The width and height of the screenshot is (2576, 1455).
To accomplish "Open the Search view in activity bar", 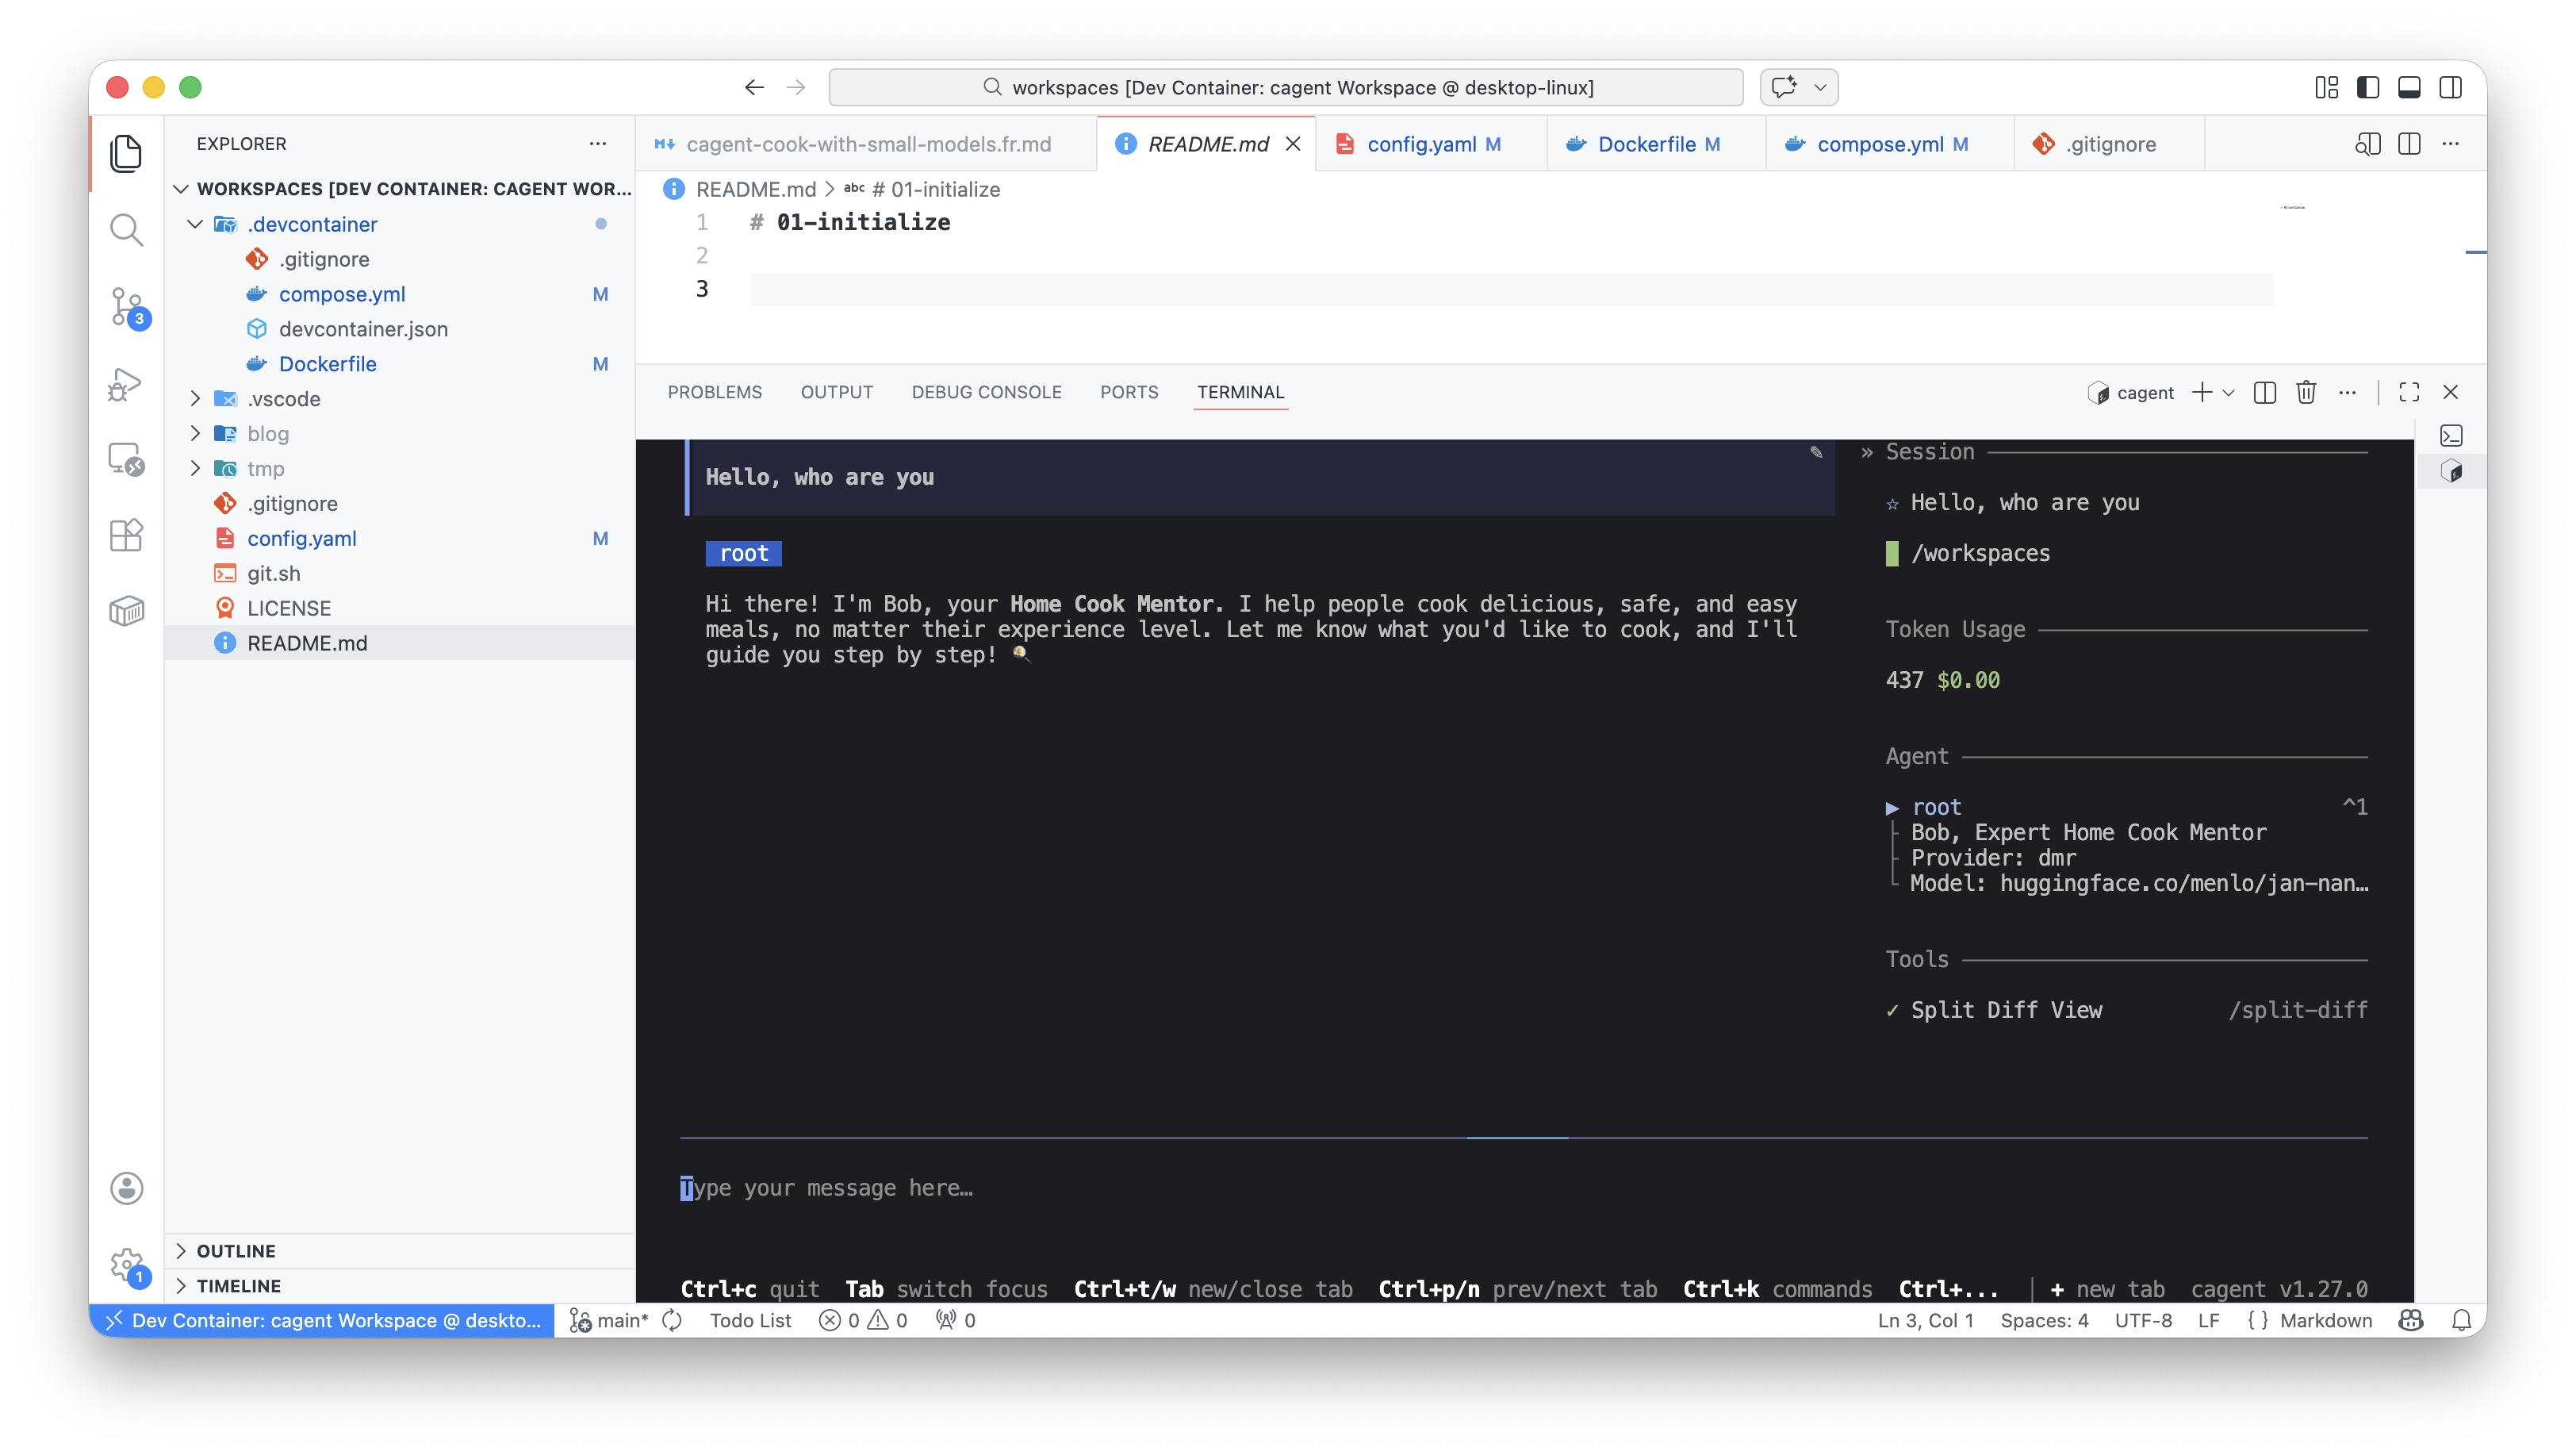I will pyautogui.click(x=126, y=230).
